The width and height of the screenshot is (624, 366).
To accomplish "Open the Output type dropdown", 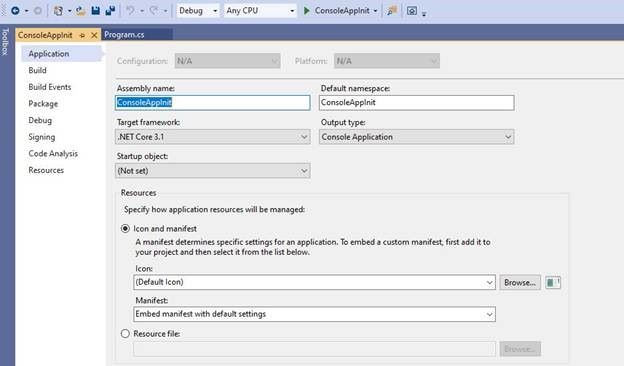I will coord(417,137).
